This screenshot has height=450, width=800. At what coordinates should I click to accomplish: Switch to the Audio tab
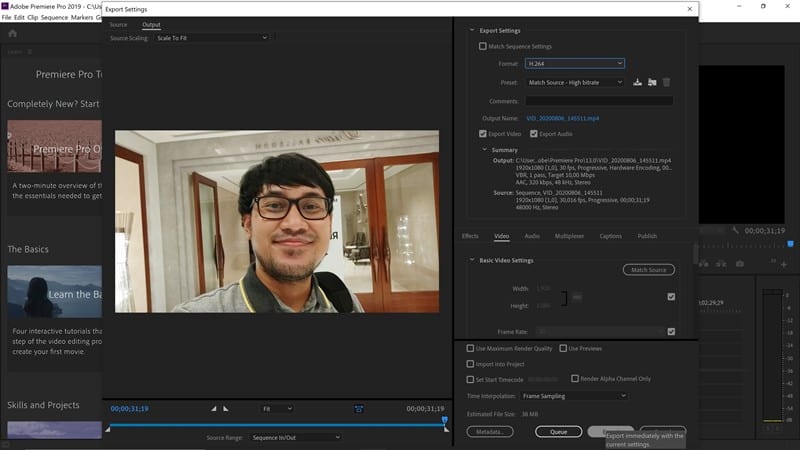click(x=532, y=236)
